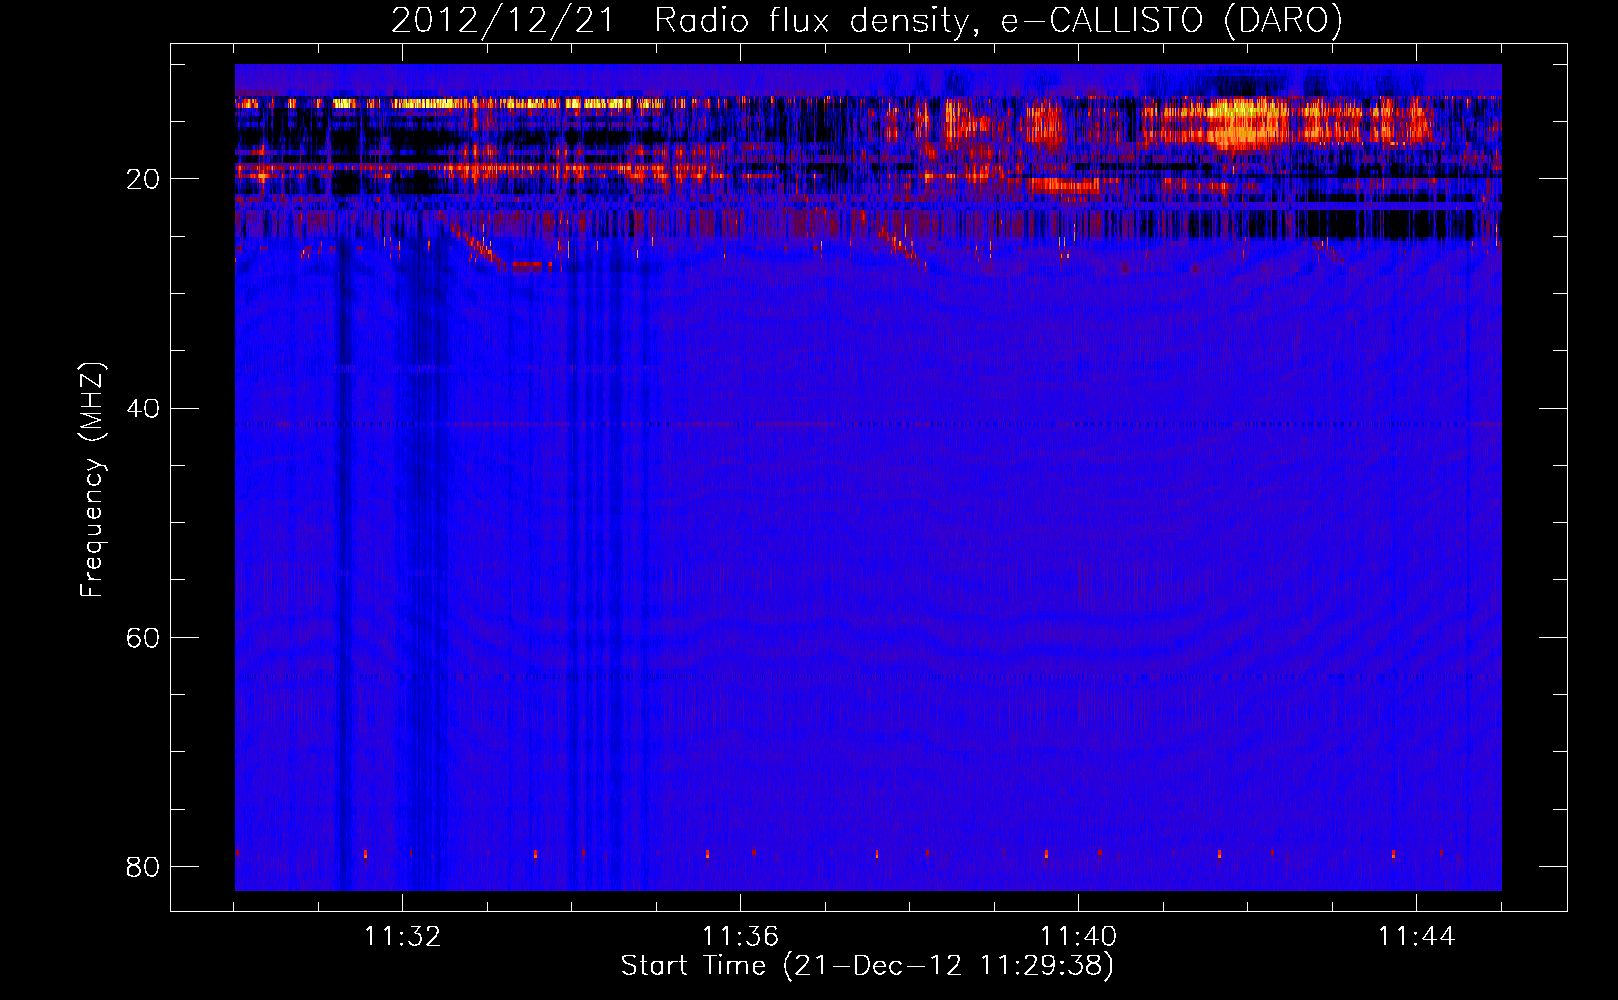
Task: Click the "20" frequency tick label
Action: 143,179
